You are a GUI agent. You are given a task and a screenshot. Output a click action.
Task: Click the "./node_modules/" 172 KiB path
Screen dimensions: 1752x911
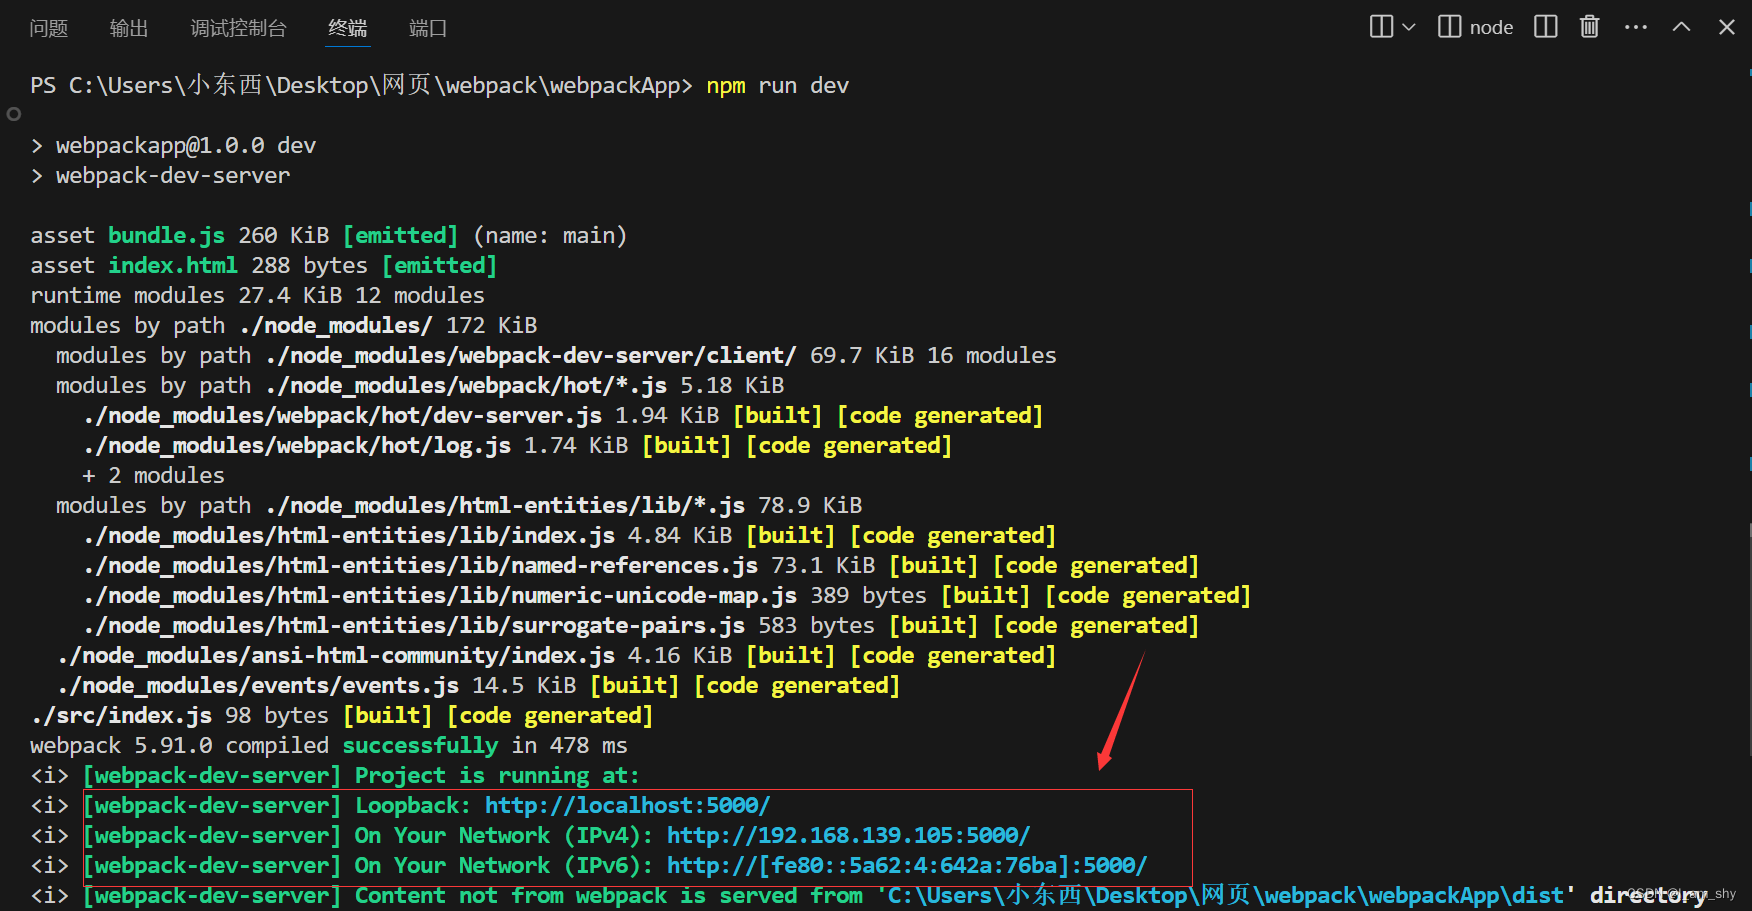pyautogui.click(x=336, y=326)
